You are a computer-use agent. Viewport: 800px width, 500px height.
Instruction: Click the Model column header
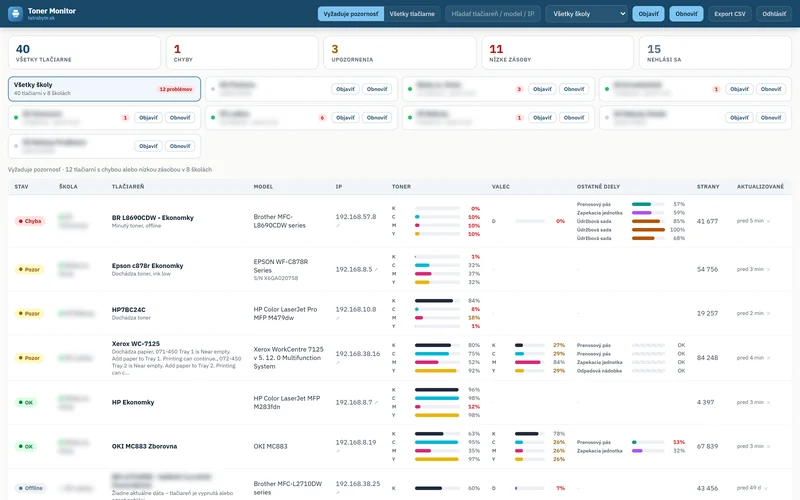tap(263, 187)
